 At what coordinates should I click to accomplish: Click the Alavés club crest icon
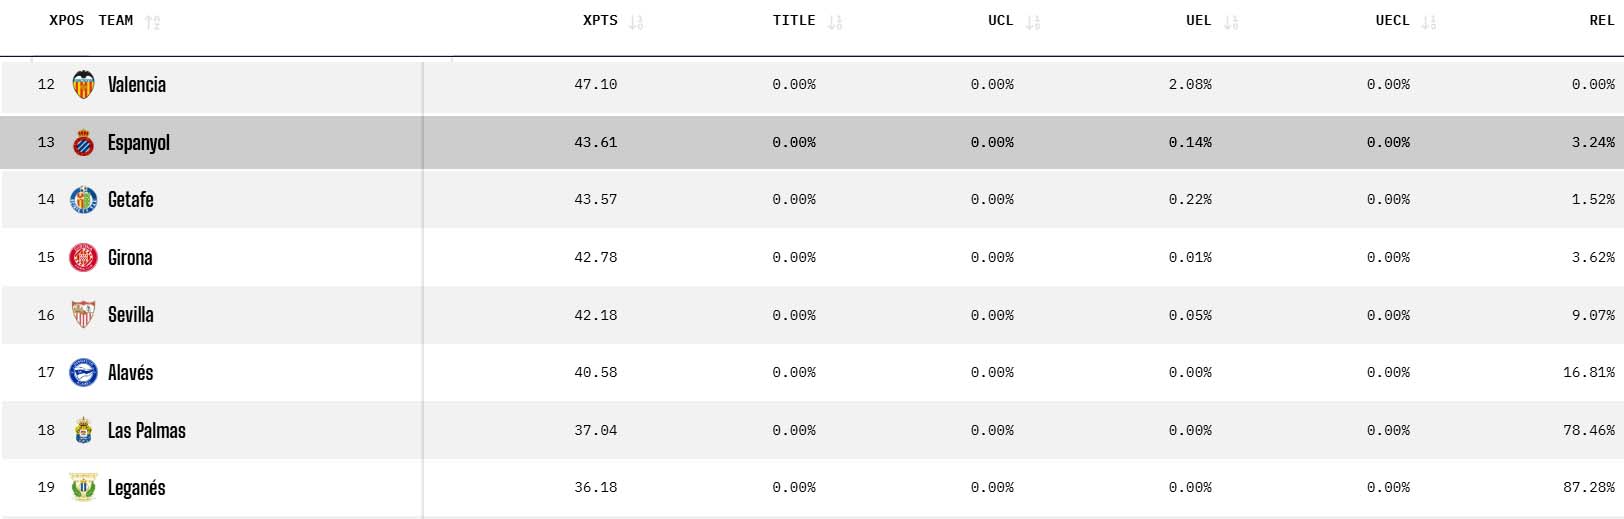pos(84,373)
